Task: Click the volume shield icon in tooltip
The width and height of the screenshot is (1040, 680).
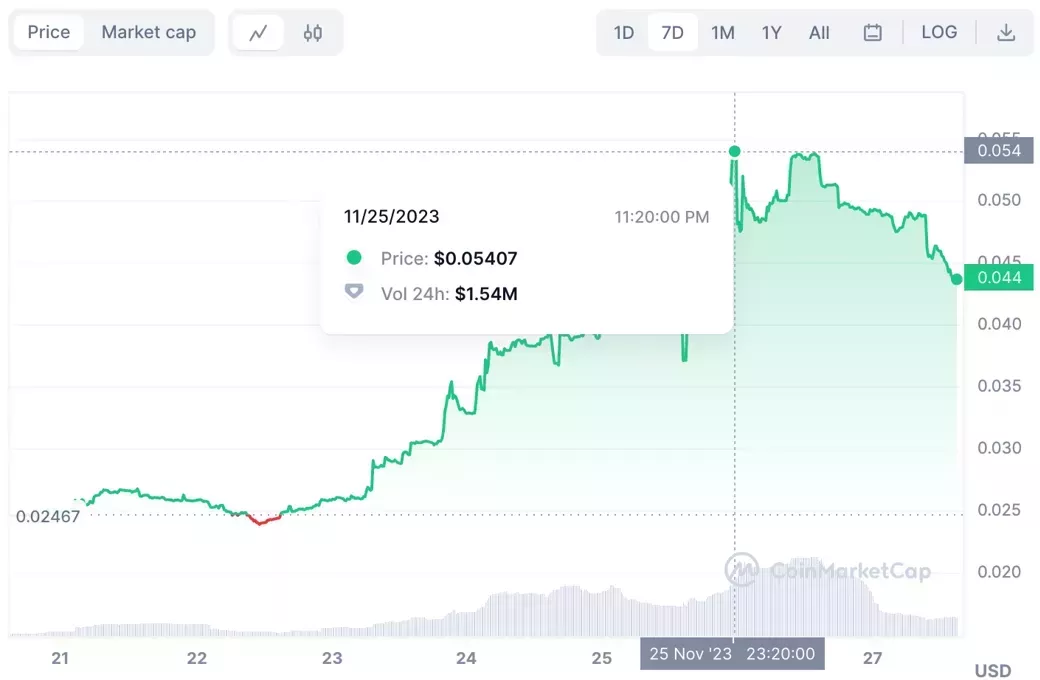Action: 353,292
